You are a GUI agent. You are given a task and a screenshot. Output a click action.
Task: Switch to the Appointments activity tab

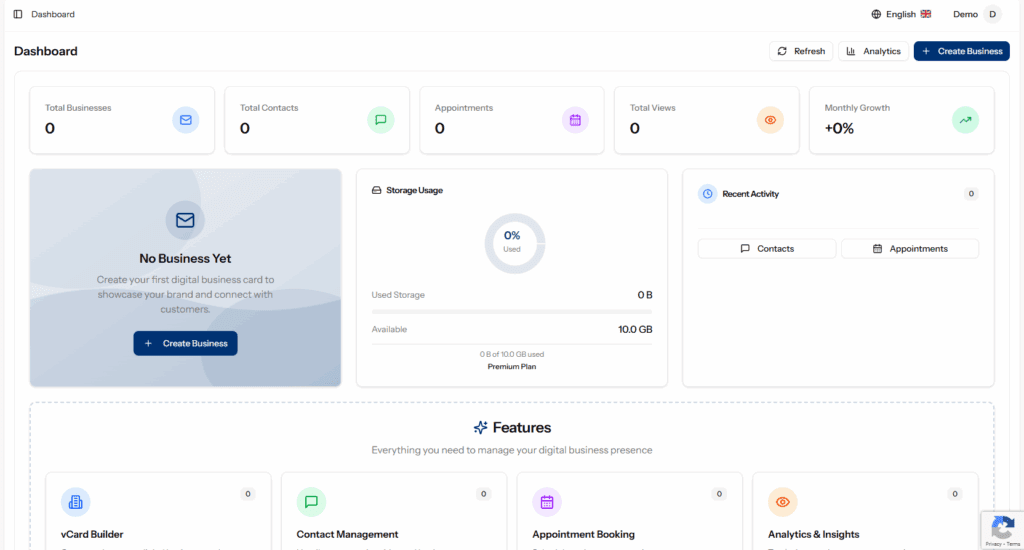coord(910,249)
